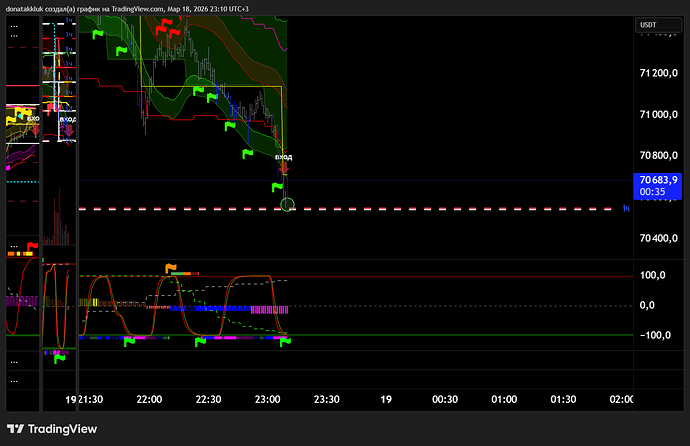Click the вход text label on the main chart
690x446 pixels.
(x=284, y=157)
